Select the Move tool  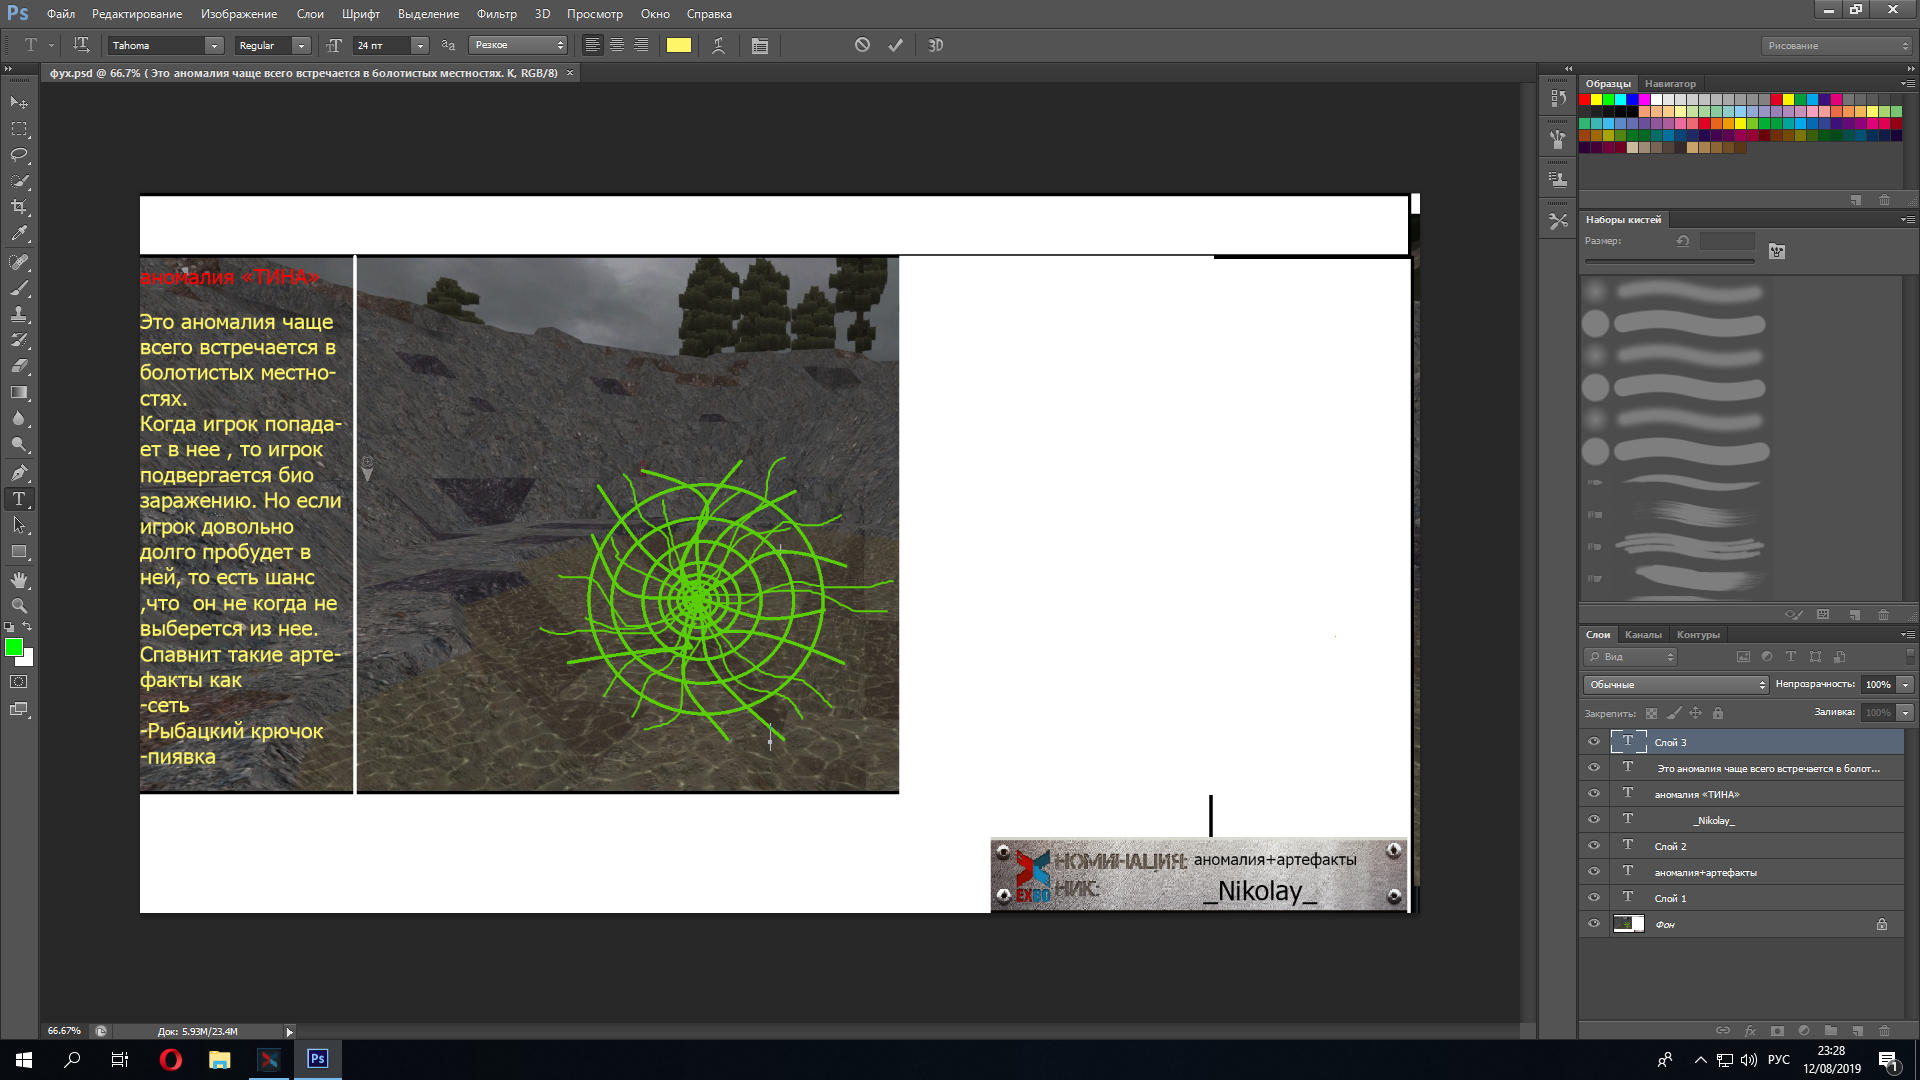coord(19,102)
